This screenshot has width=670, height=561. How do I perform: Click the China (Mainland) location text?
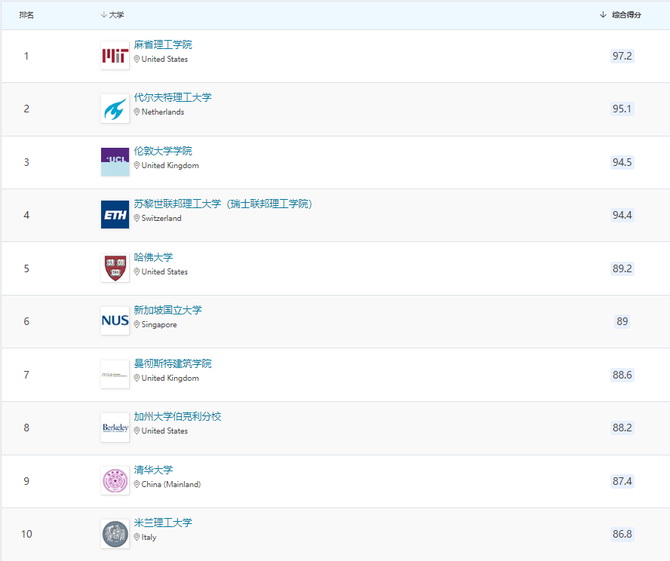pyautogui.click(x=171, y=484)
